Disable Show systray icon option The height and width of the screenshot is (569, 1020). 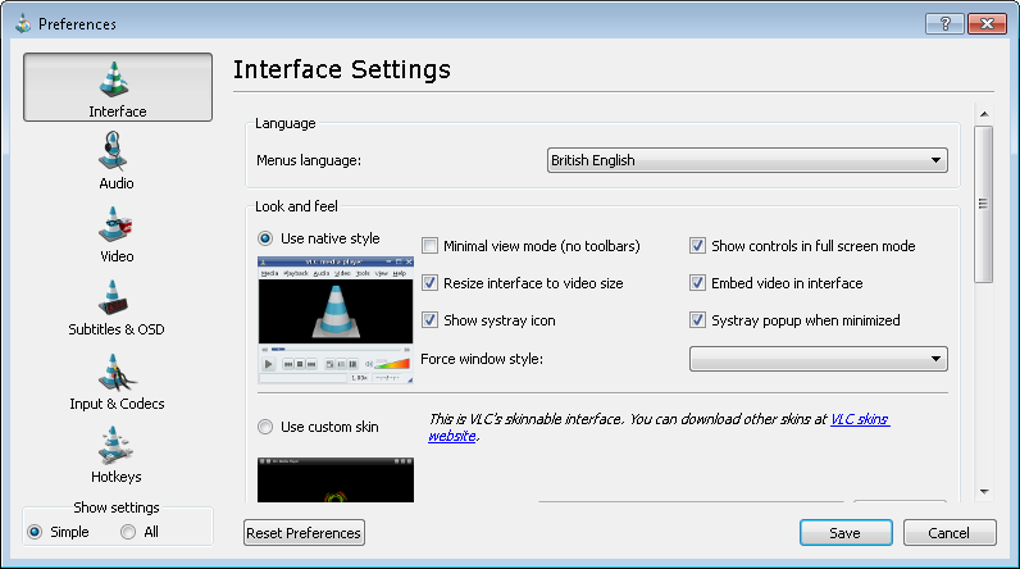point(430,320)
